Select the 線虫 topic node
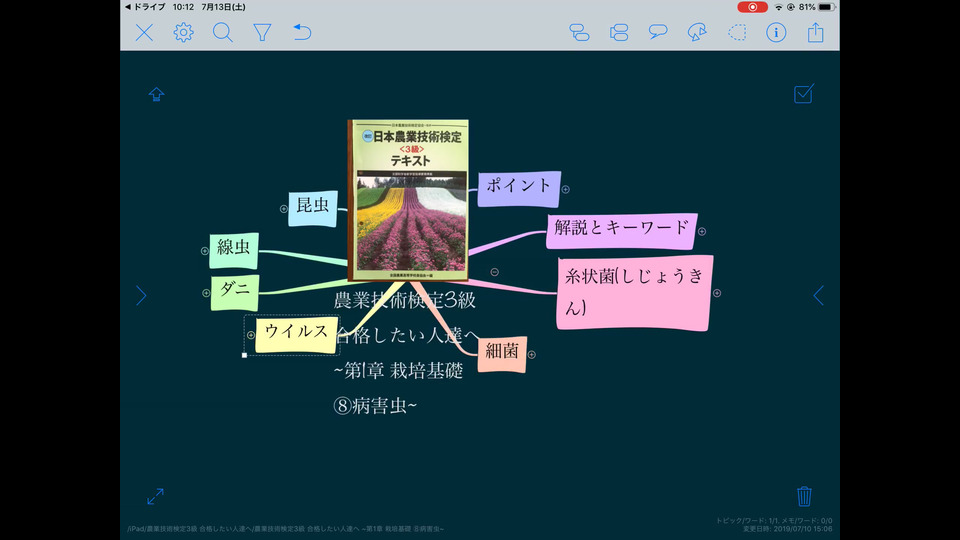The height and width of the screenshot is (540, 960). point(233,250)
